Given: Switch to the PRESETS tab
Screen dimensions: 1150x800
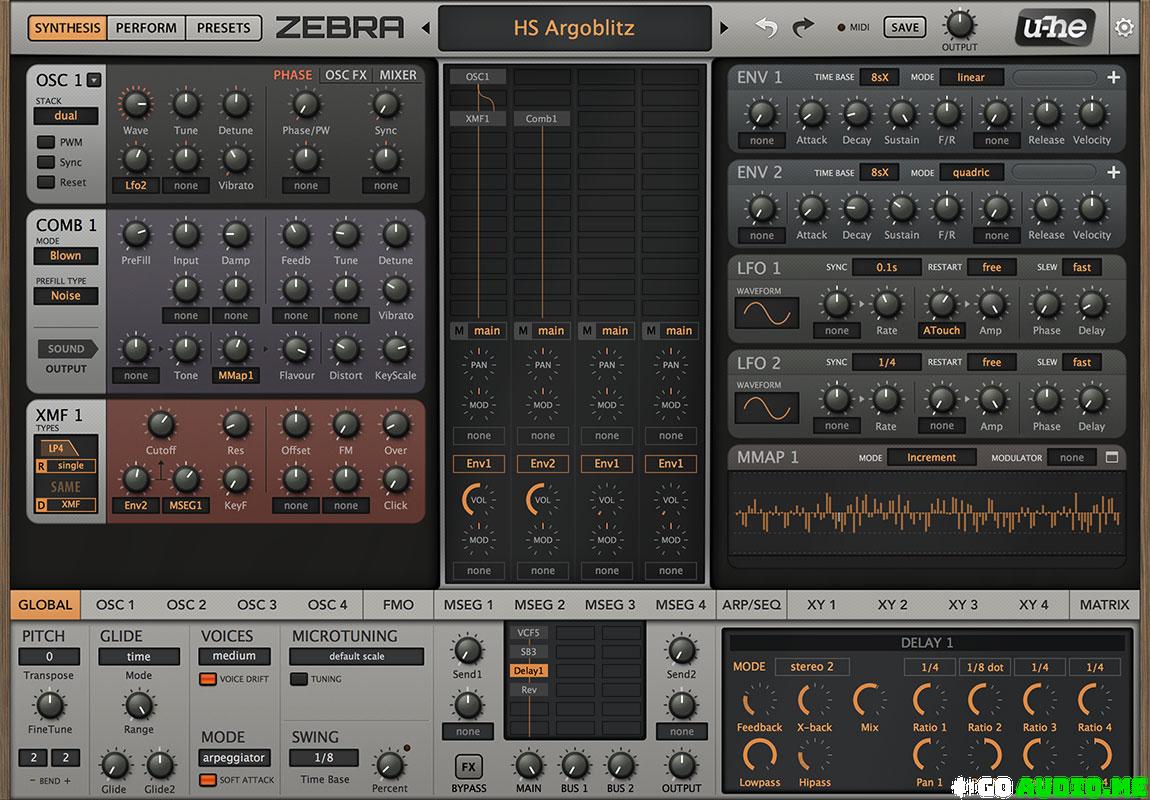Looking at the screenshot, I should 224,28.
